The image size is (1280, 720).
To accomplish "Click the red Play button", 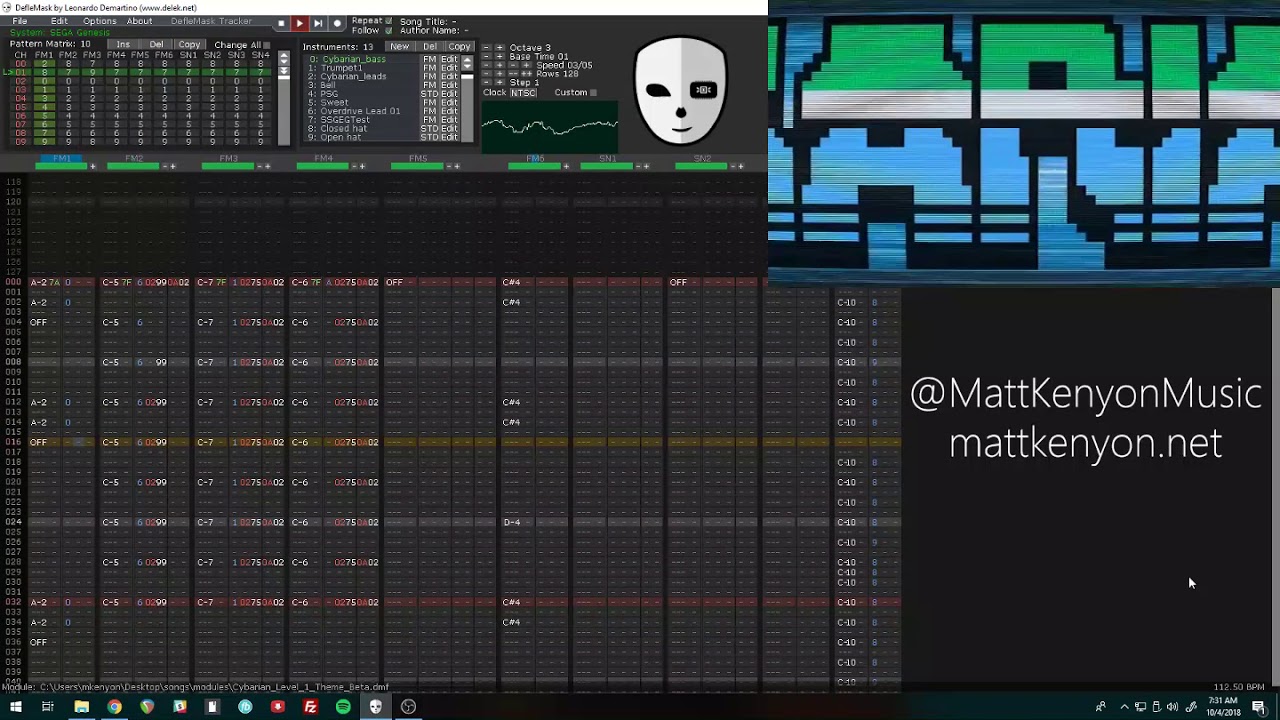I will click(x=299, y=23).
